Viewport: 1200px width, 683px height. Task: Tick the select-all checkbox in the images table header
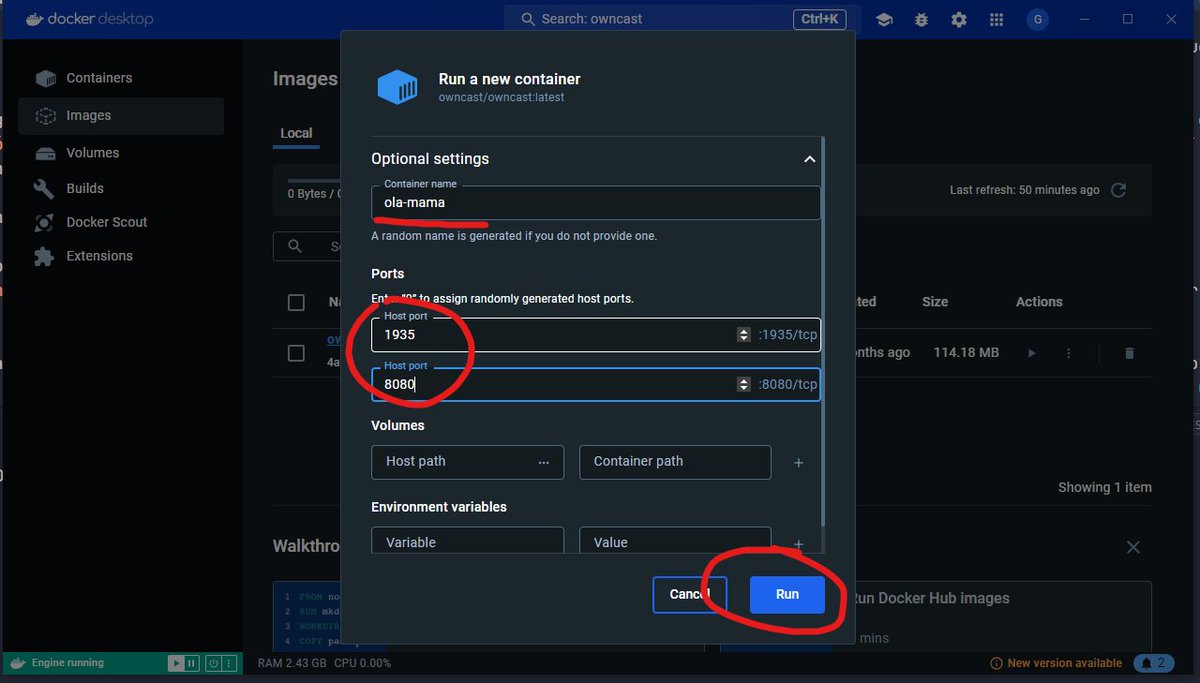pyautogui.click(x=296, y=302)
